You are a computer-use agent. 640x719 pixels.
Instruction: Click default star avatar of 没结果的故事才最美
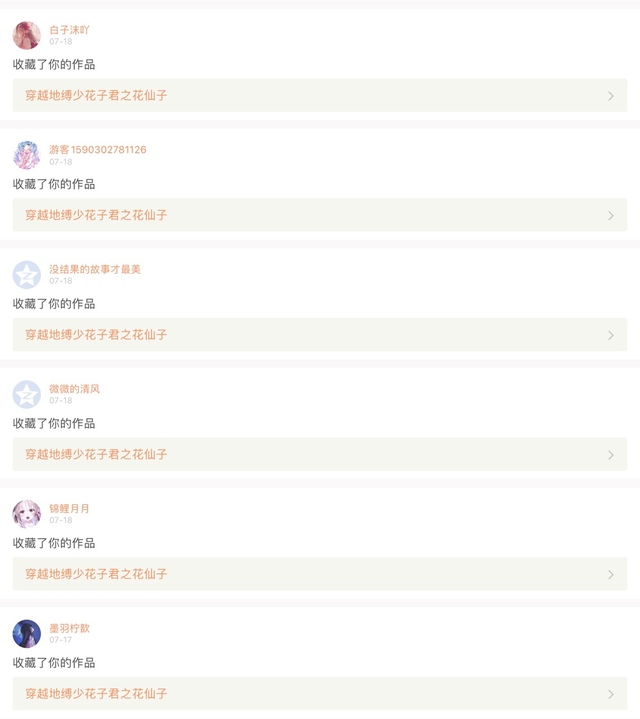click(27, 274)
